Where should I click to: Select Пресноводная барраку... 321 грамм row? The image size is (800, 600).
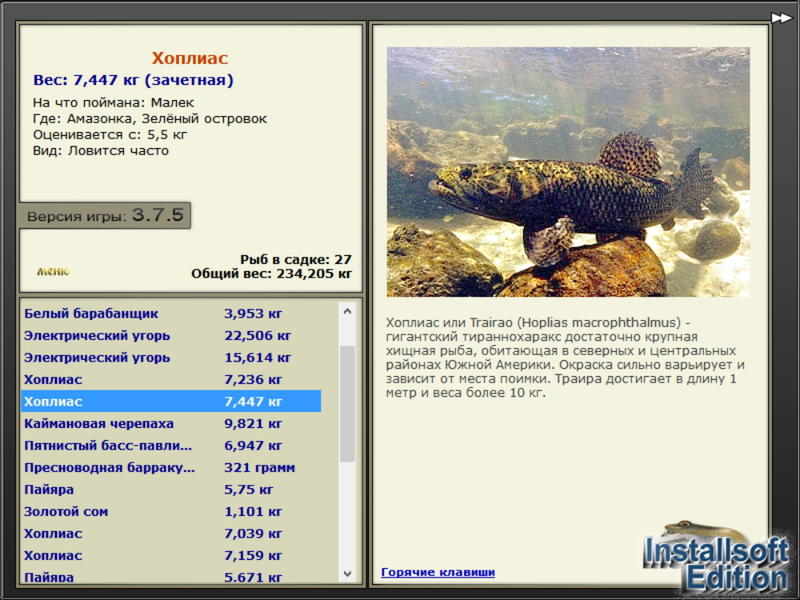tap(171, 467)
